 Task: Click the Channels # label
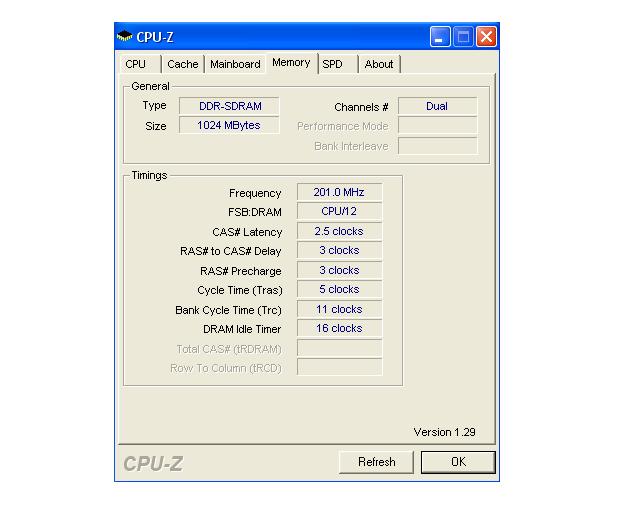click(x=361, y=107)
